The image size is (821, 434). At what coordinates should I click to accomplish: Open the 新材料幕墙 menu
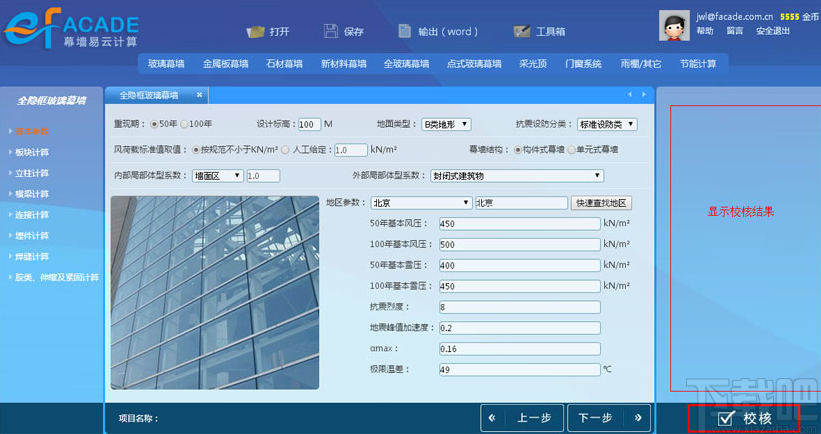[343, 64]
